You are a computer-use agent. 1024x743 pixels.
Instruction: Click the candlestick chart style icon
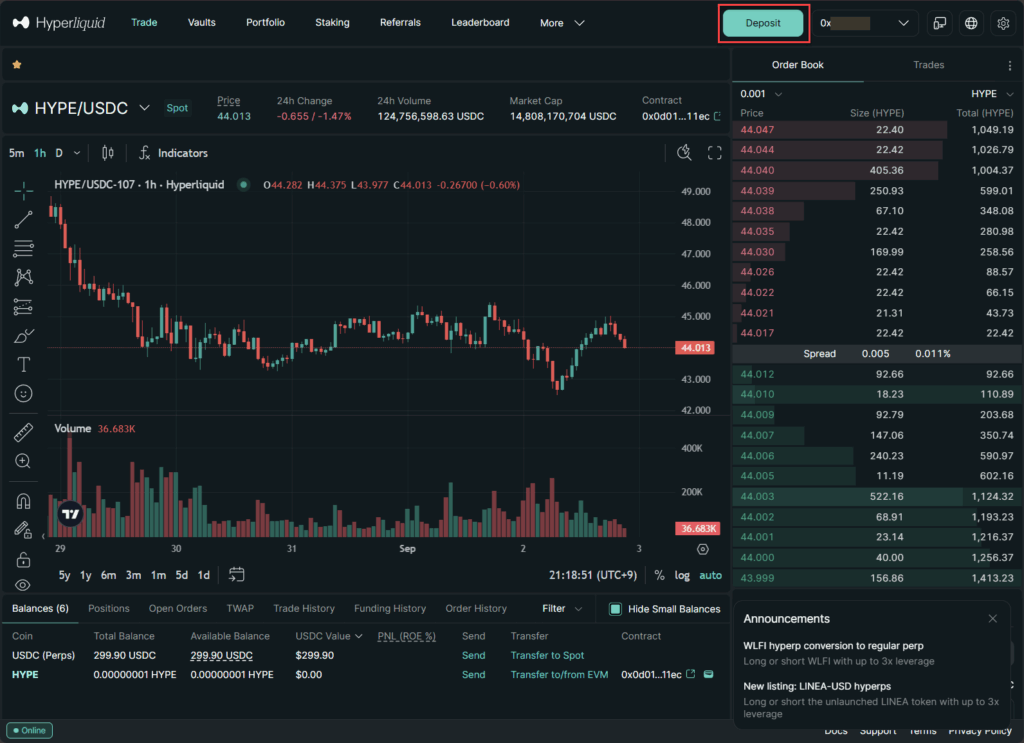tap(108, 153)
